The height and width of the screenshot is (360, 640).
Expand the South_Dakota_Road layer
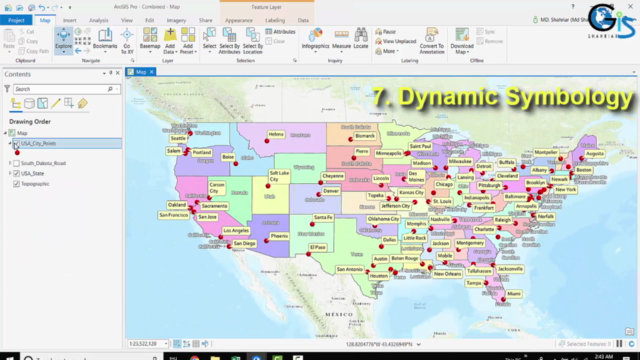10,163
